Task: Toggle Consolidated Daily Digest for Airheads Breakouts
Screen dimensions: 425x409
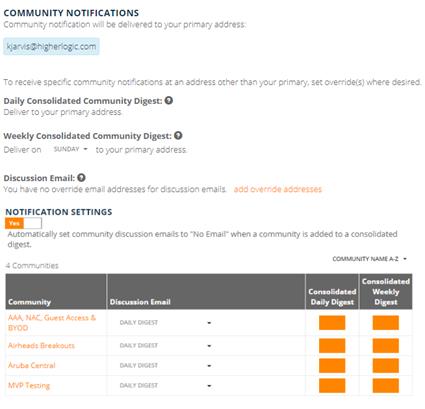Action: [332, 346]
